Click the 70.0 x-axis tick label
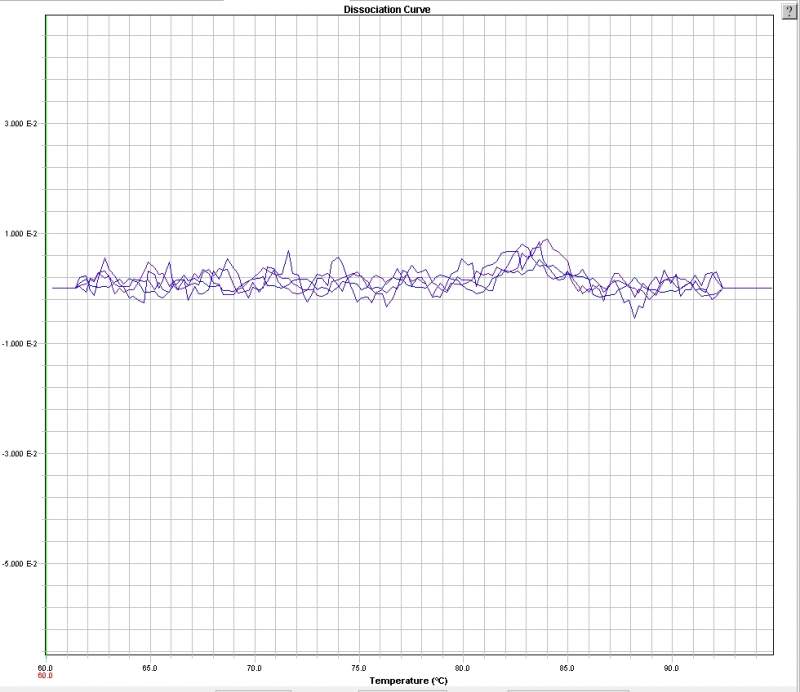Screen dimensions: 800x692 [x=254, y=668]
